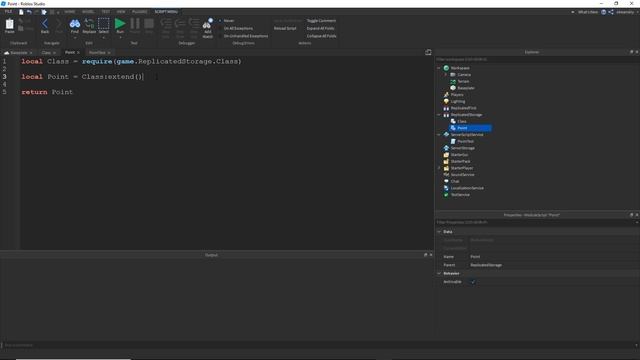
Task: Switch to the PLUGINS ribbon tab
Action: [x=139, y=12]
